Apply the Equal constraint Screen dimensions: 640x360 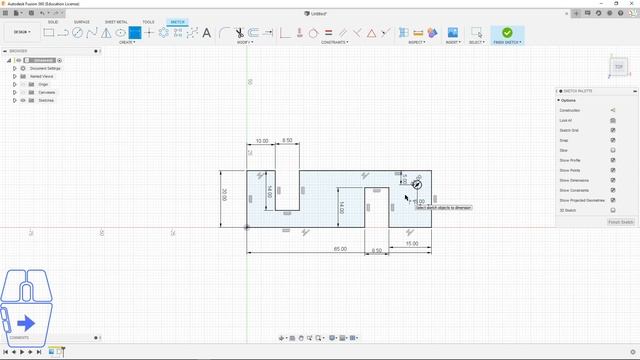point(329,33)
